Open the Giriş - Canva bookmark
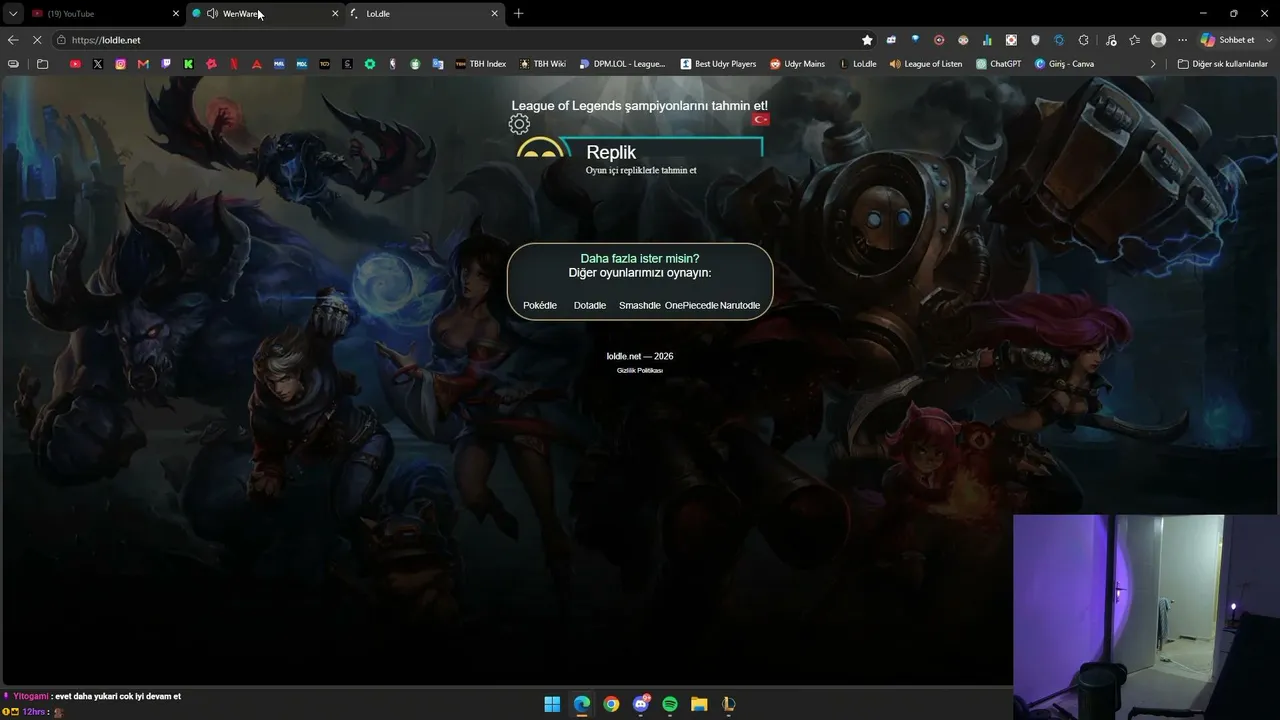The height and width of the screenshot is (720, 1280). [x=1064, y=64]
